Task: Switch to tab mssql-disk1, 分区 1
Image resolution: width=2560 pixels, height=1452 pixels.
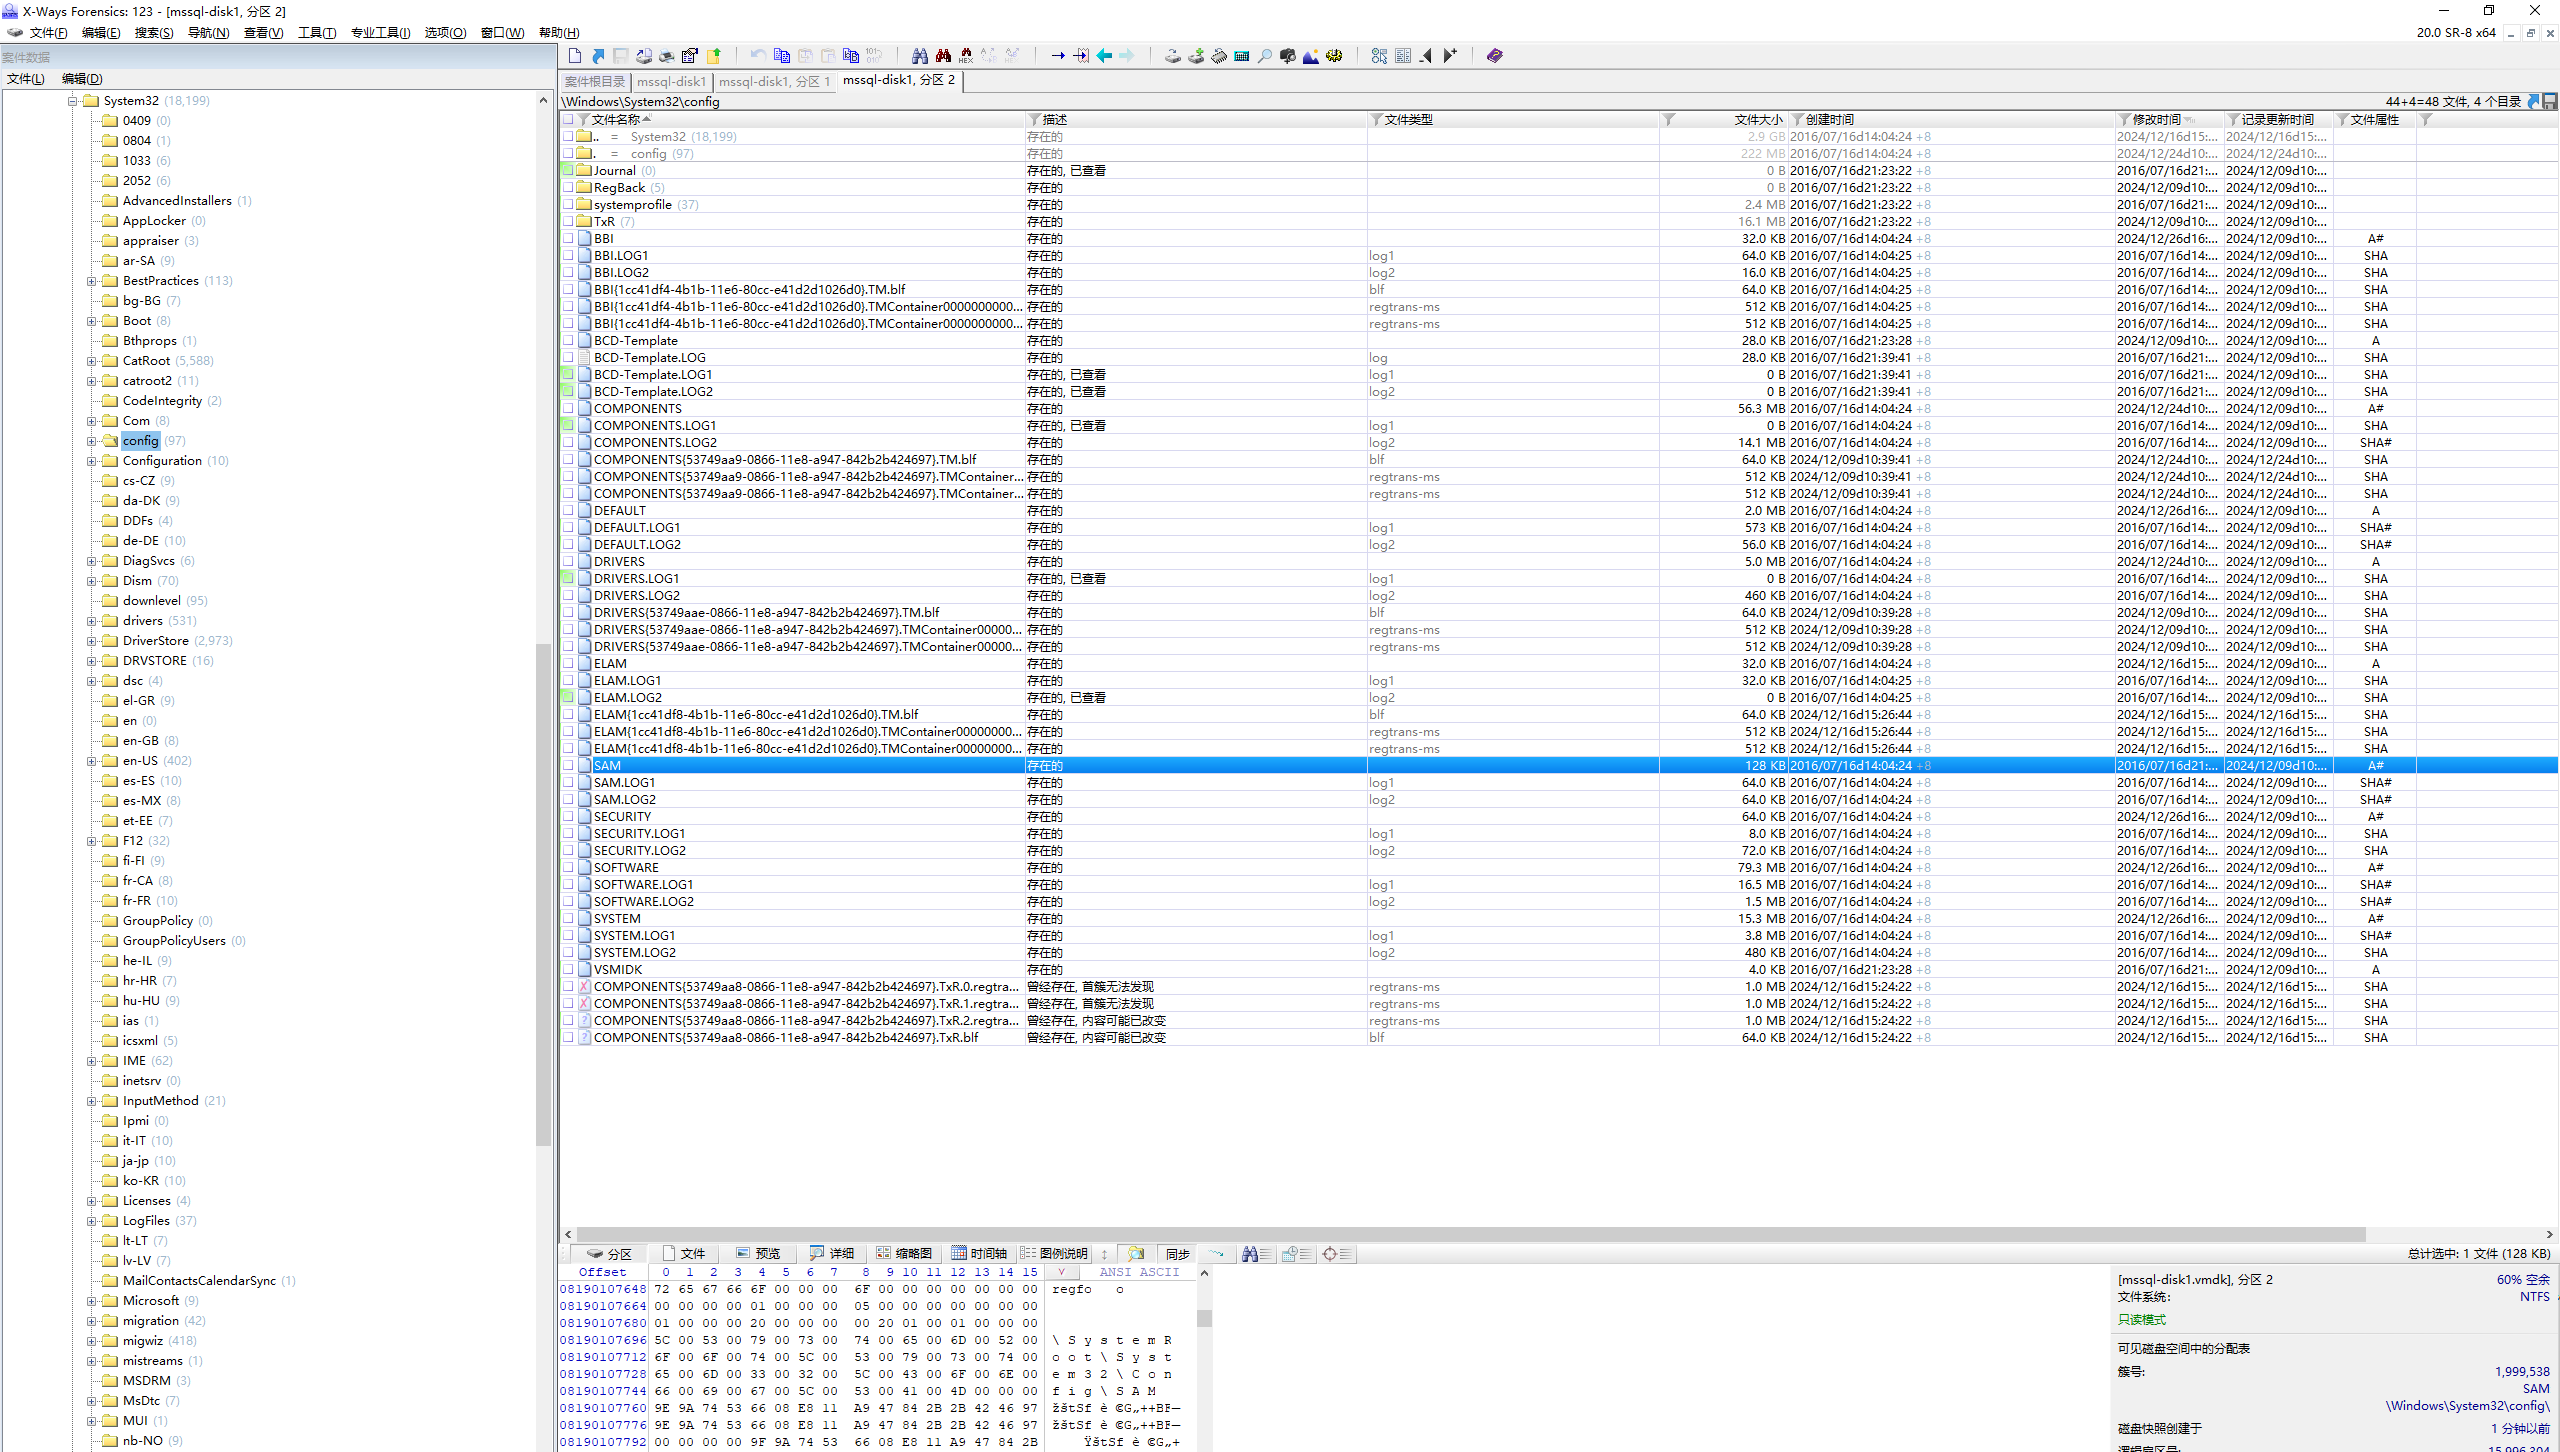Action: [x=774, y=82]
